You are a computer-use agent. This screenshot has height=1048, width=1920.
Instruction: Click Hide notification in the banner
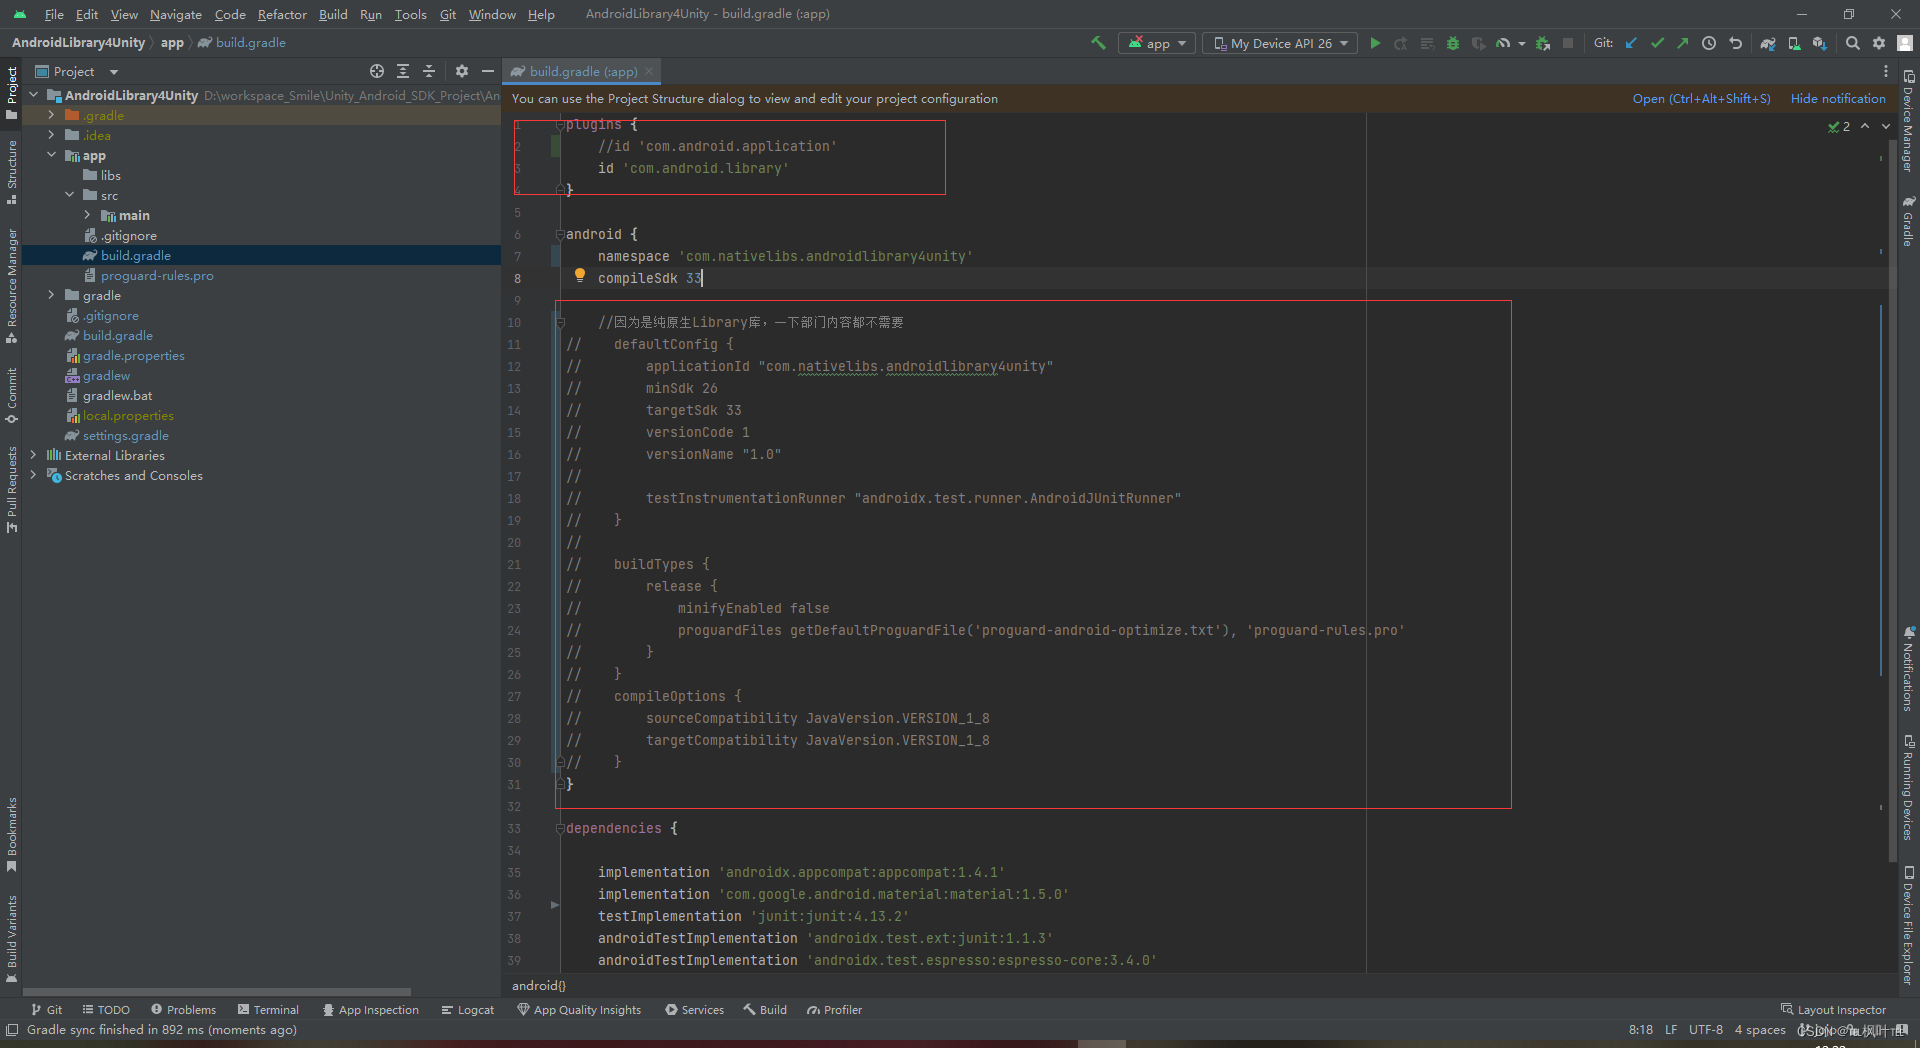(1837, 98)
